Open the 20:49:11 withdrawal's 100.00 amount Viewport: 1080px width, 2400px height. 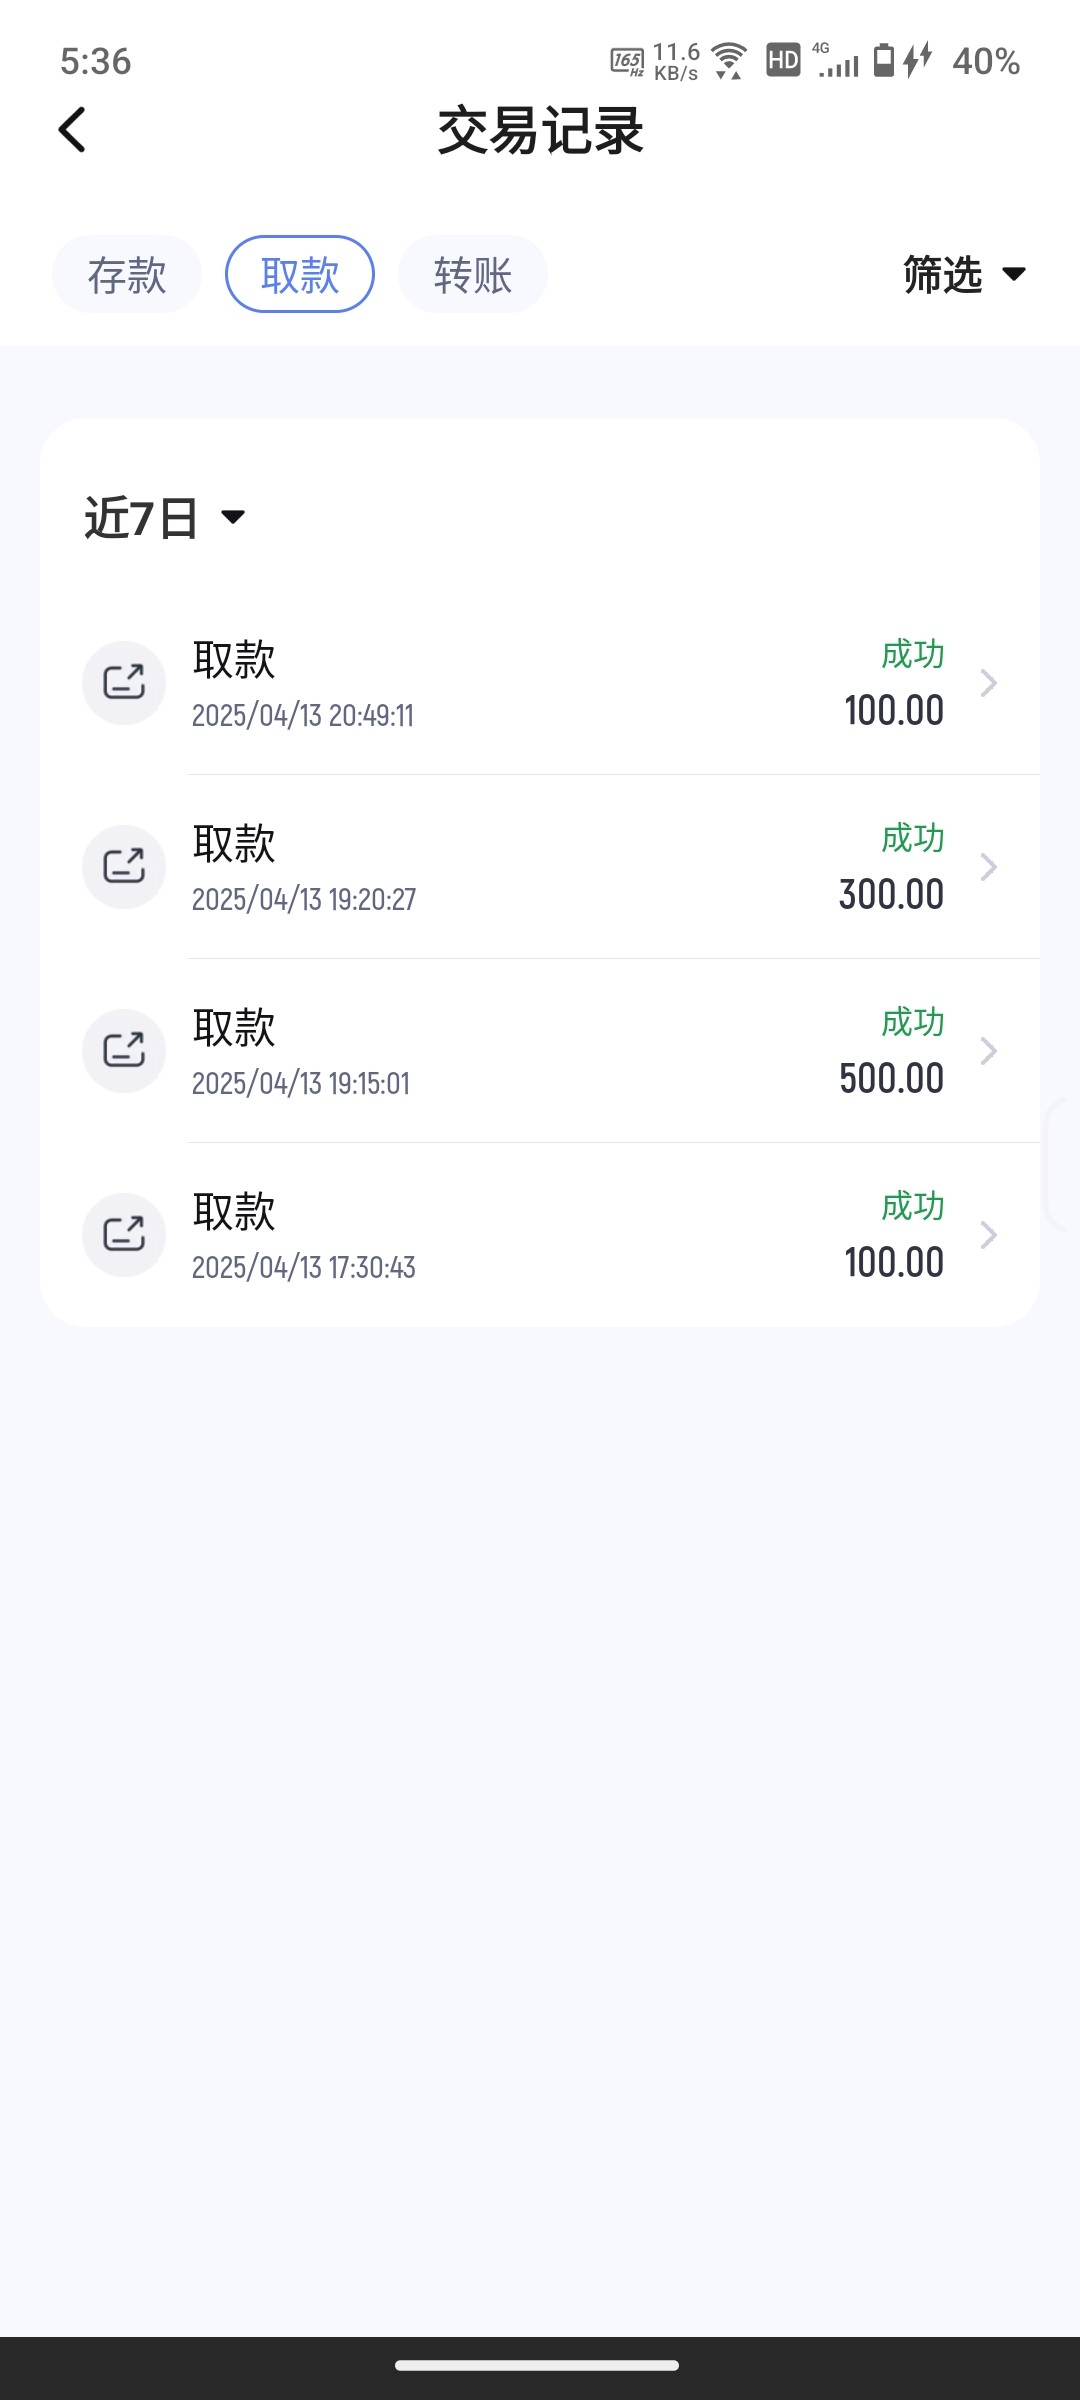click(894, 711)
